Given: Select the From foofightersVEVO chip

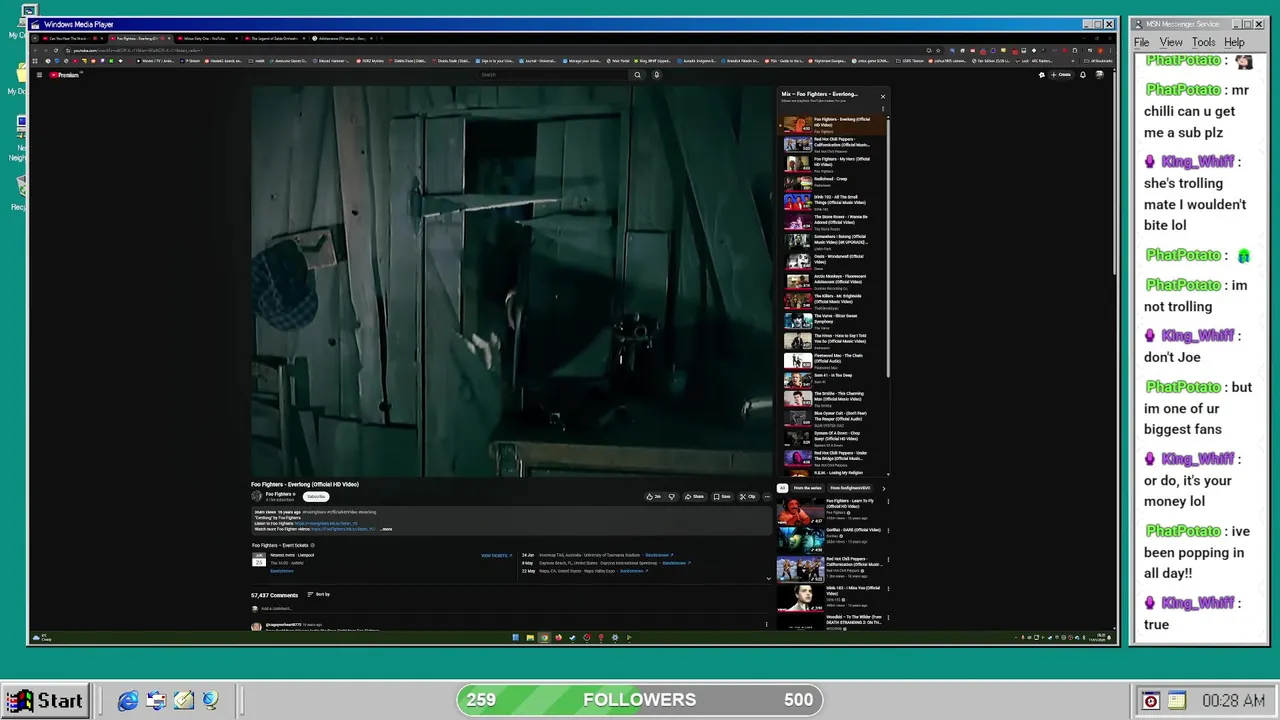Looking at the screenshot, I should [851, 488].
